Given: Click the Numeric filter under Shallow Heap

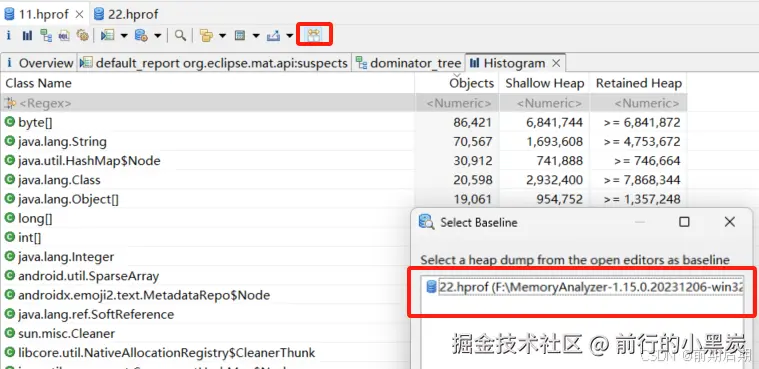Looking at the screenshot, I should tap(544, 103).
